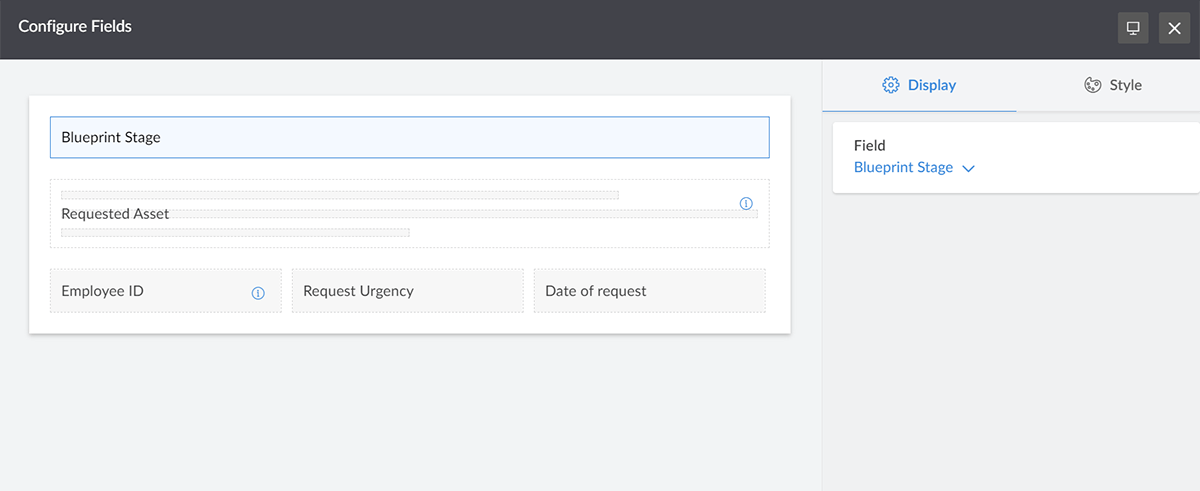Click the Configure Fields title text
Viewport: 1200px width, 491px height.
[x=75, y=26]
